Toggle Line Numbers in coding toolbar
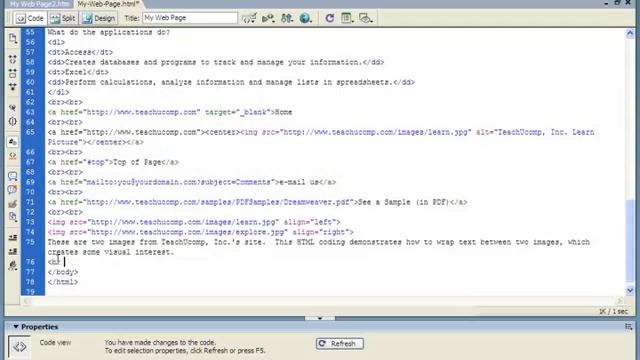The height and width of the screenshot is (360, 640). [13, 142]
